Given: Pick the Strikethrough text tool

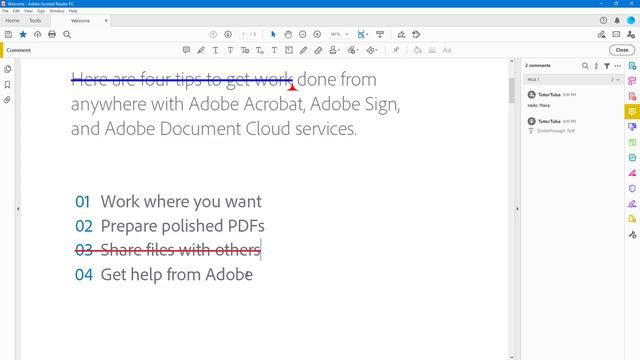Looking at the screenshot, I should 230,50.
